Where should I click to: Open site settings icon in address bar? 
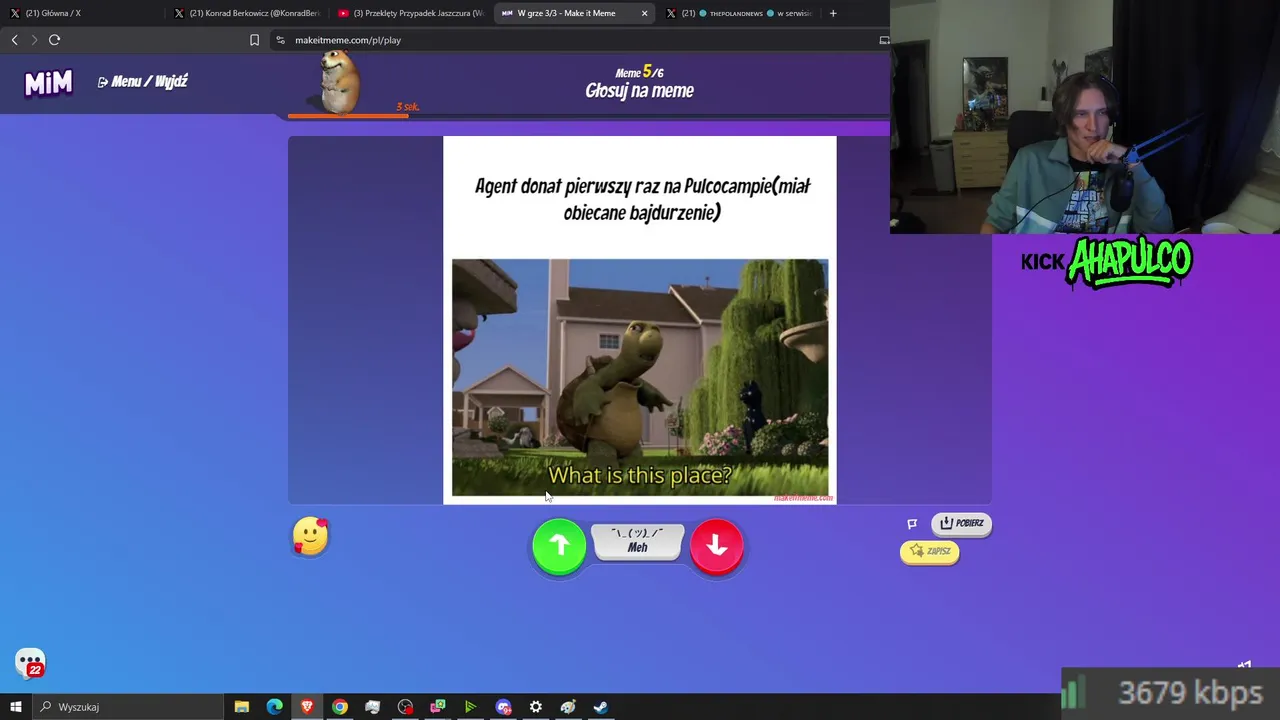281,40
